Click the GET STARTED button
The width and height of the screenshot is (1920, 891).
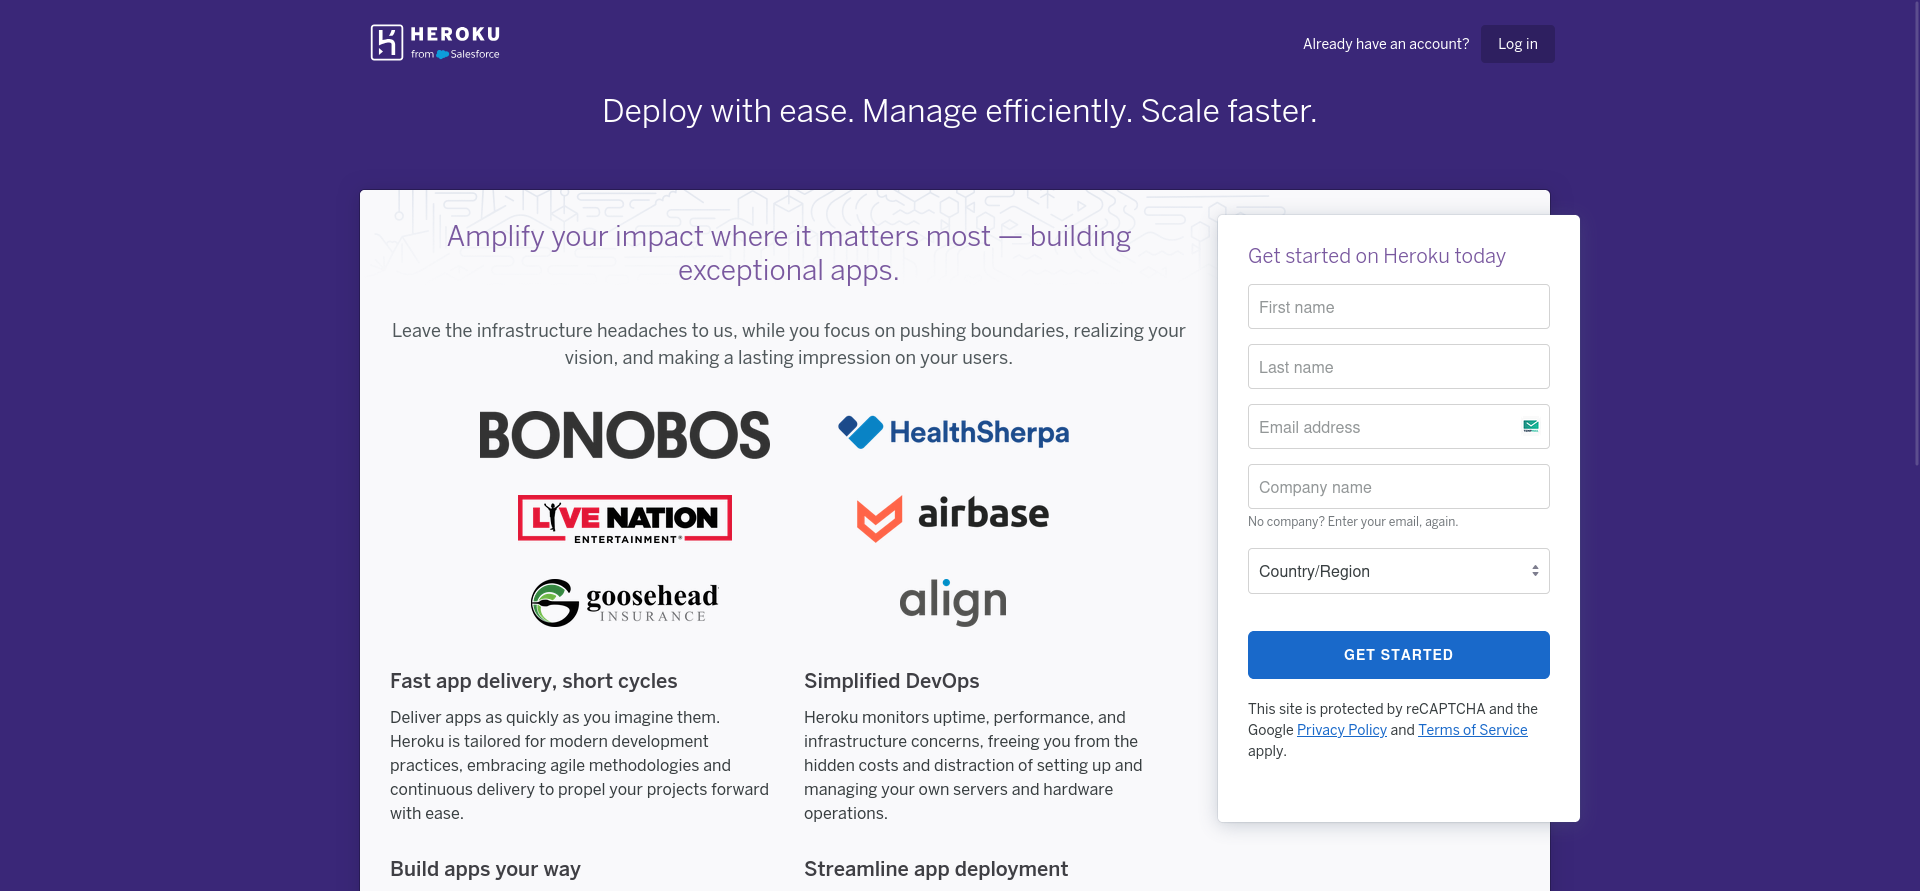click(x=1398, y=655)
